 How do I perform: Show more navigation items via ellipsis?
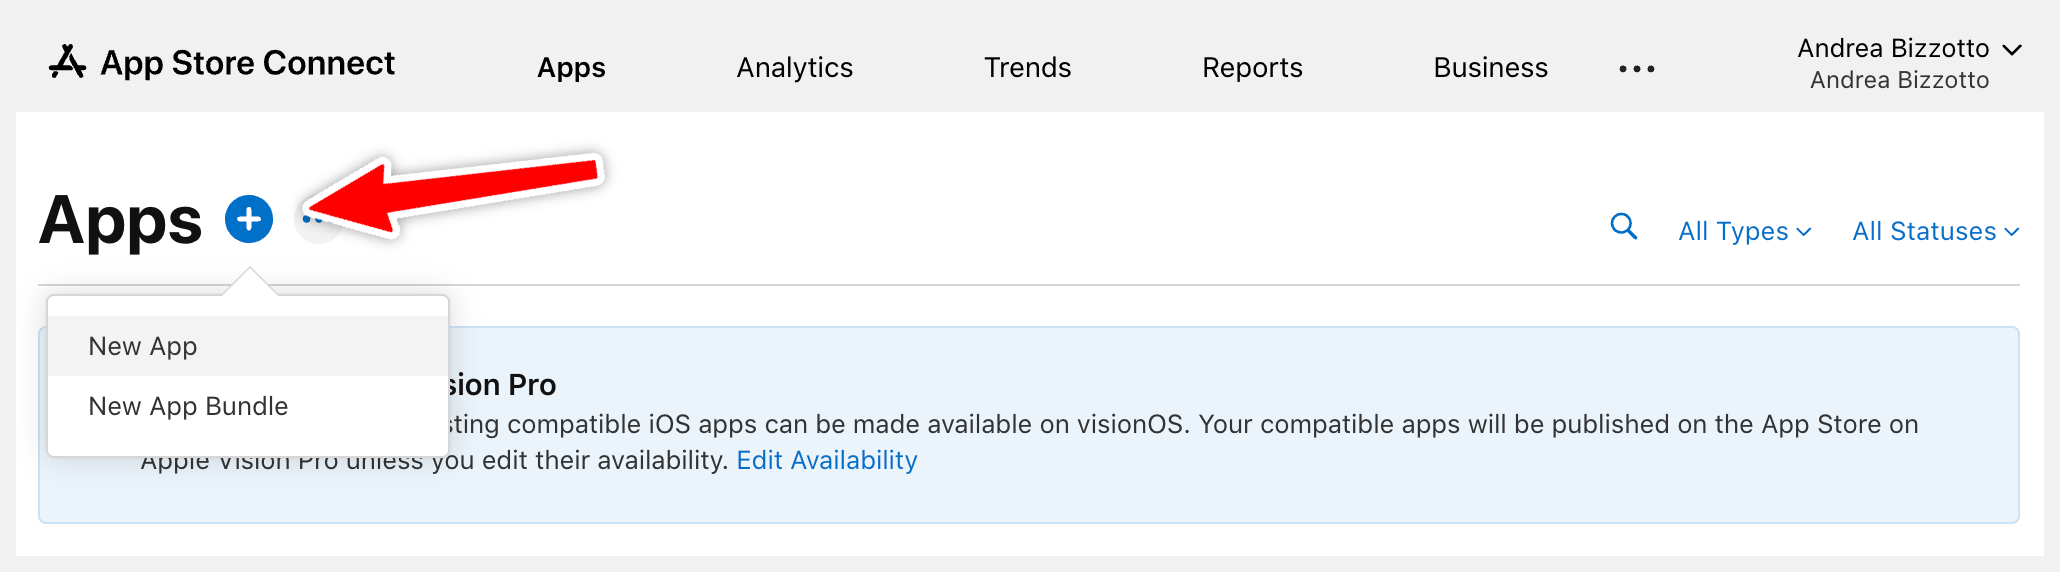tap(1636, 69)
